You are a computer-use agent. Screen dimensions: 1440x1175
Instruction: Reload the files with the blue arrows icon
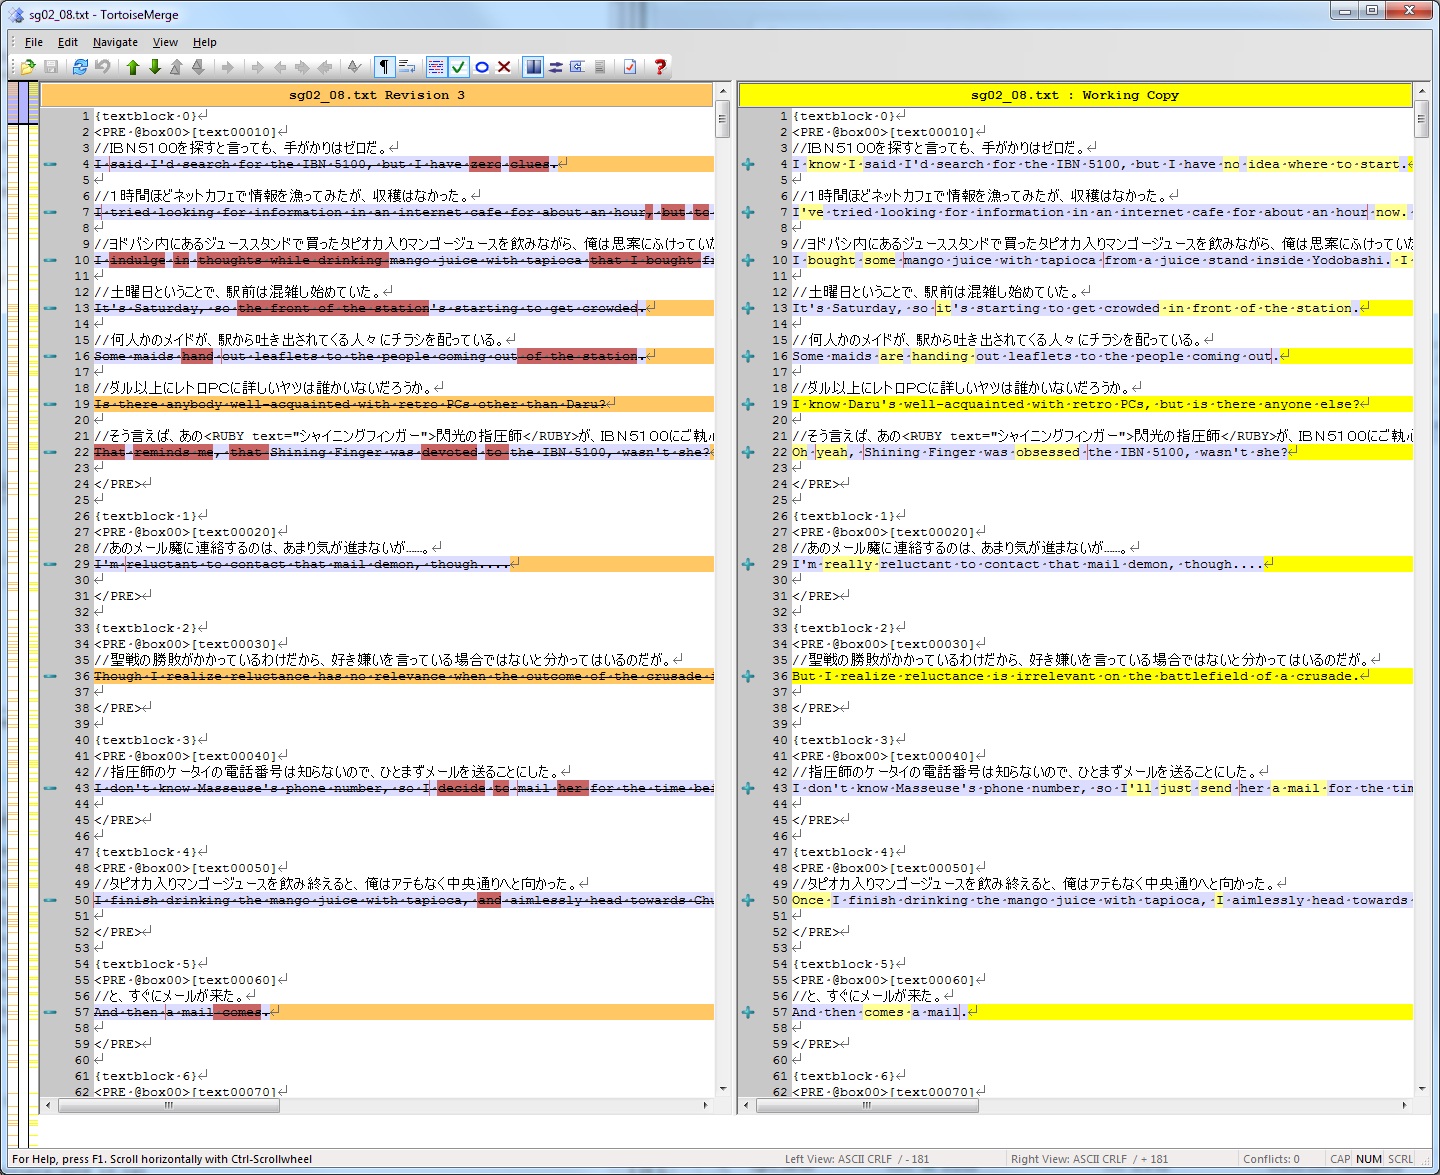coord(80,67)
